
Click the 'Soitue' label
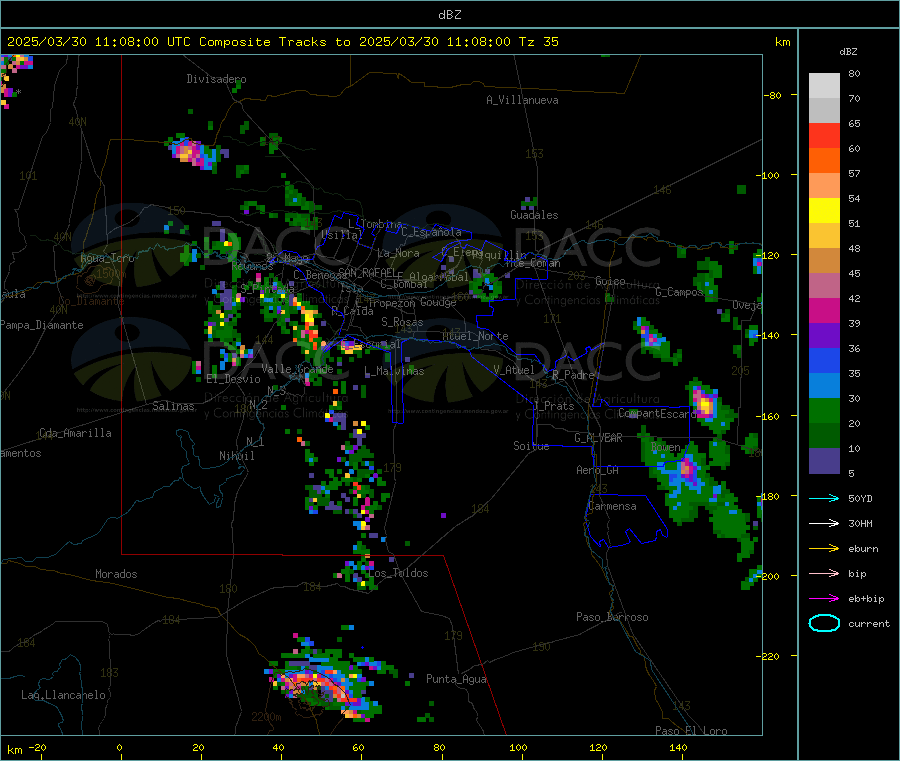(x=531, y=446)
